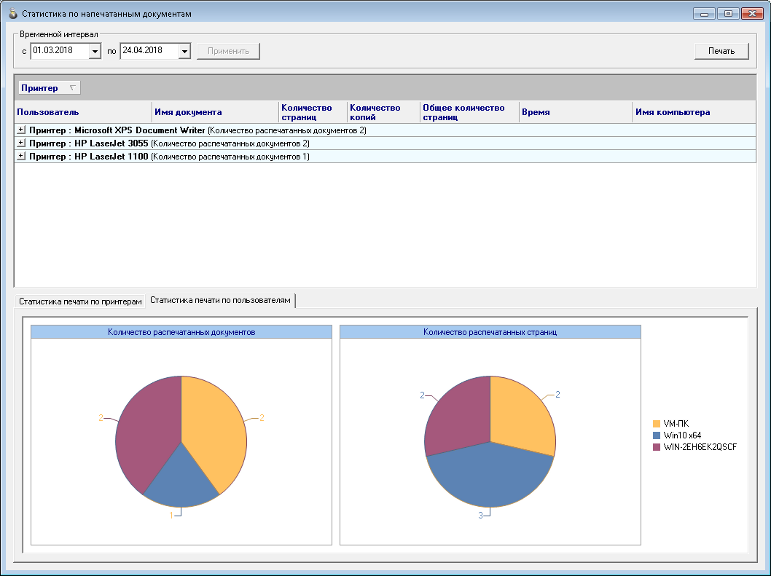The width and height of the screenshot is (771, 576).
Task: Sort by Количество копий column header
Action: coord(384,112)
